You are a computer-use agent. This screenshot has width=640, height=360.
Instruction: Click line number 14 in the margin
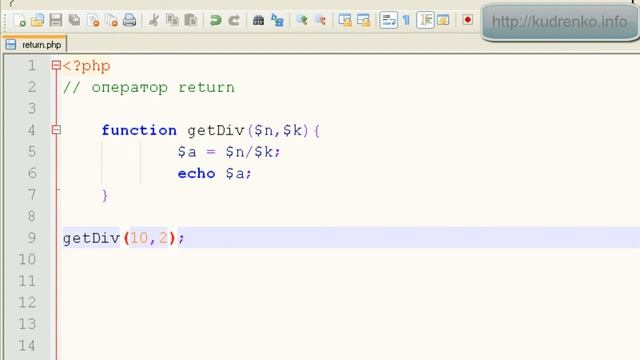[27, 346]
